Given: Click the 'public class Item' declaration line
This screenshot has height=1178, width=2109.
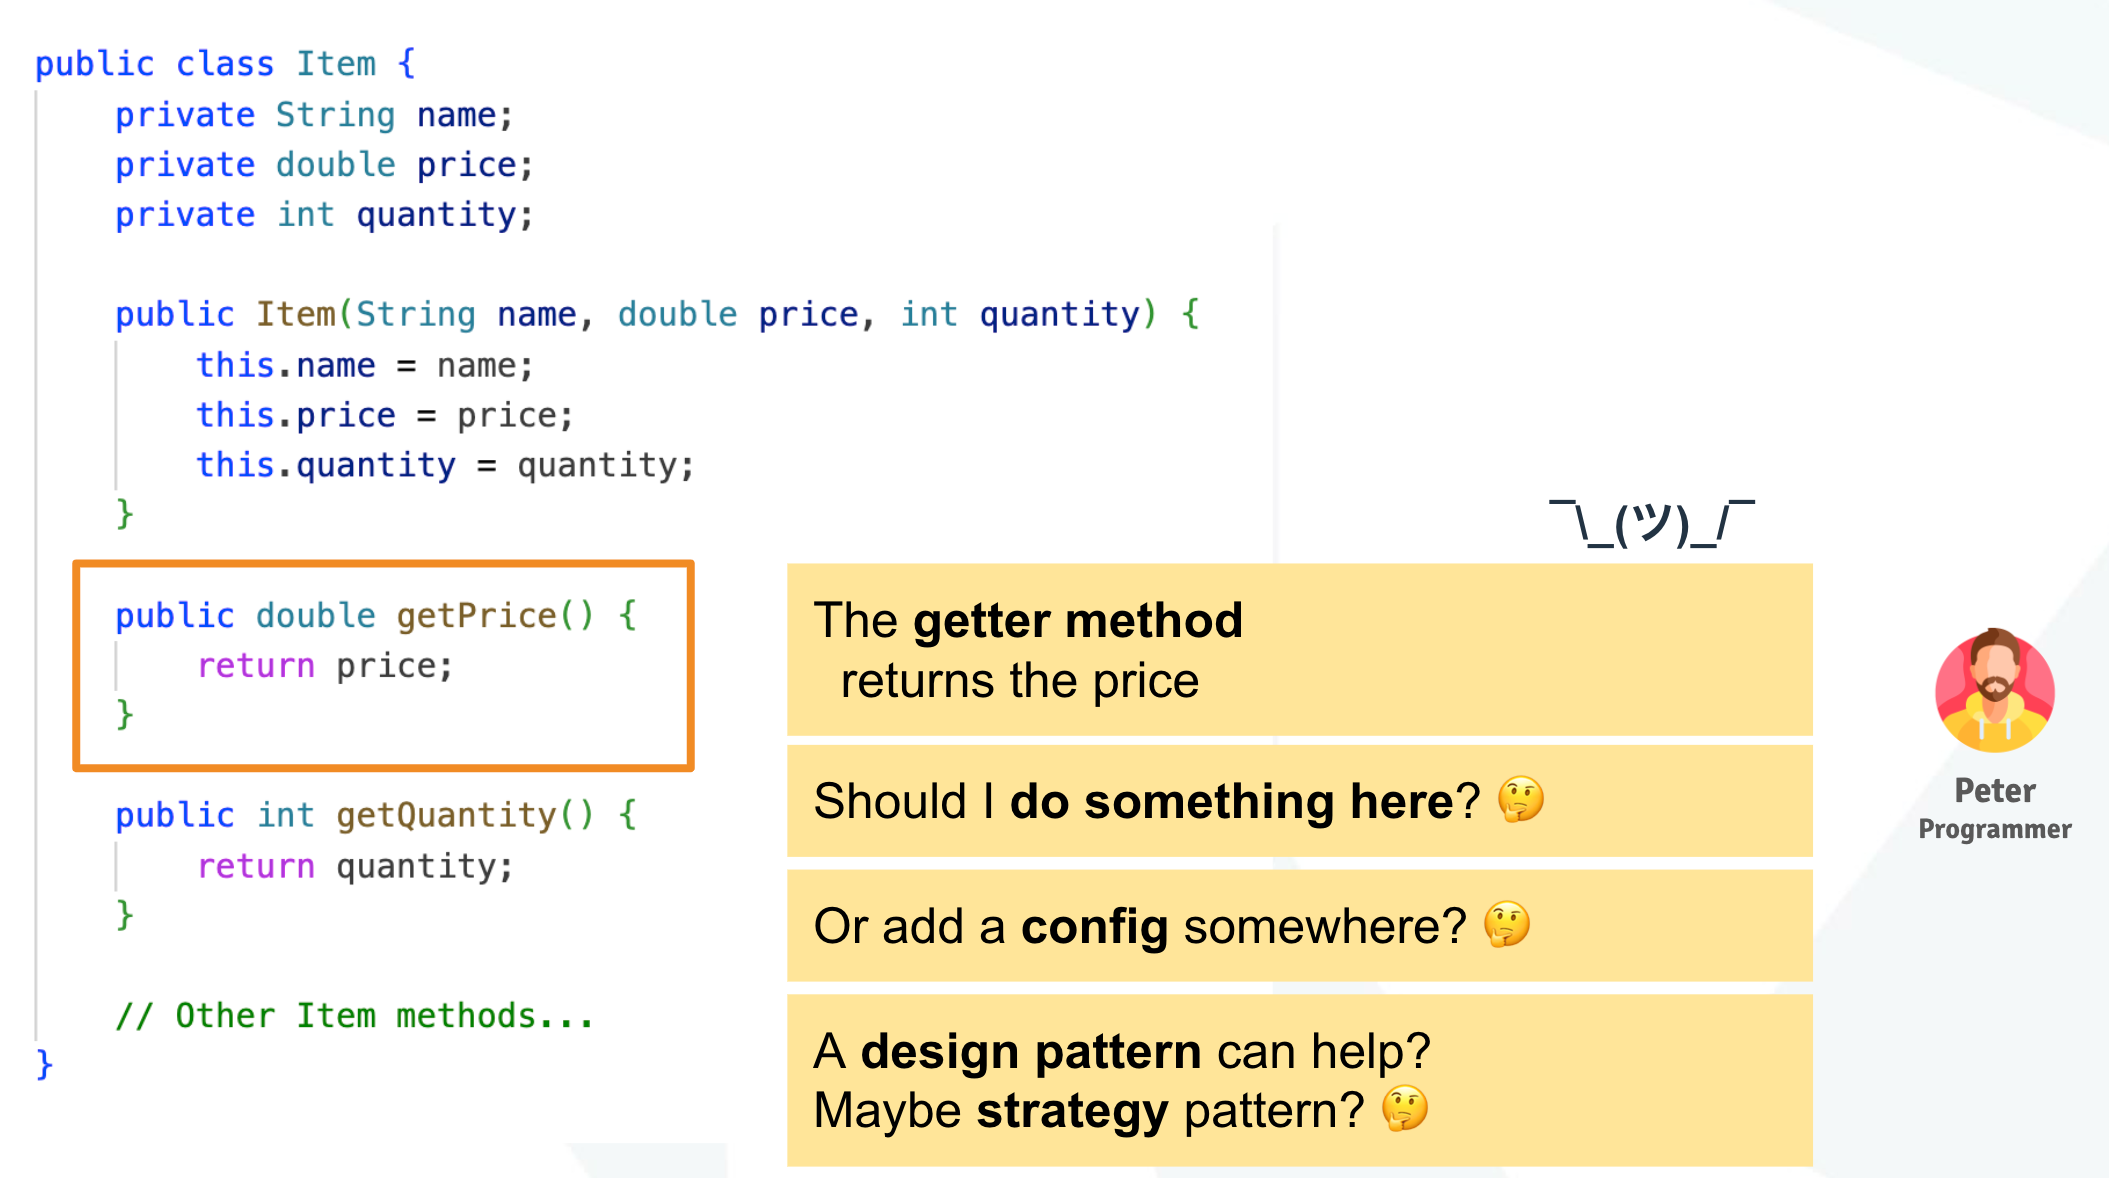Looking at the screenshot, I should (x=225, y=64).
